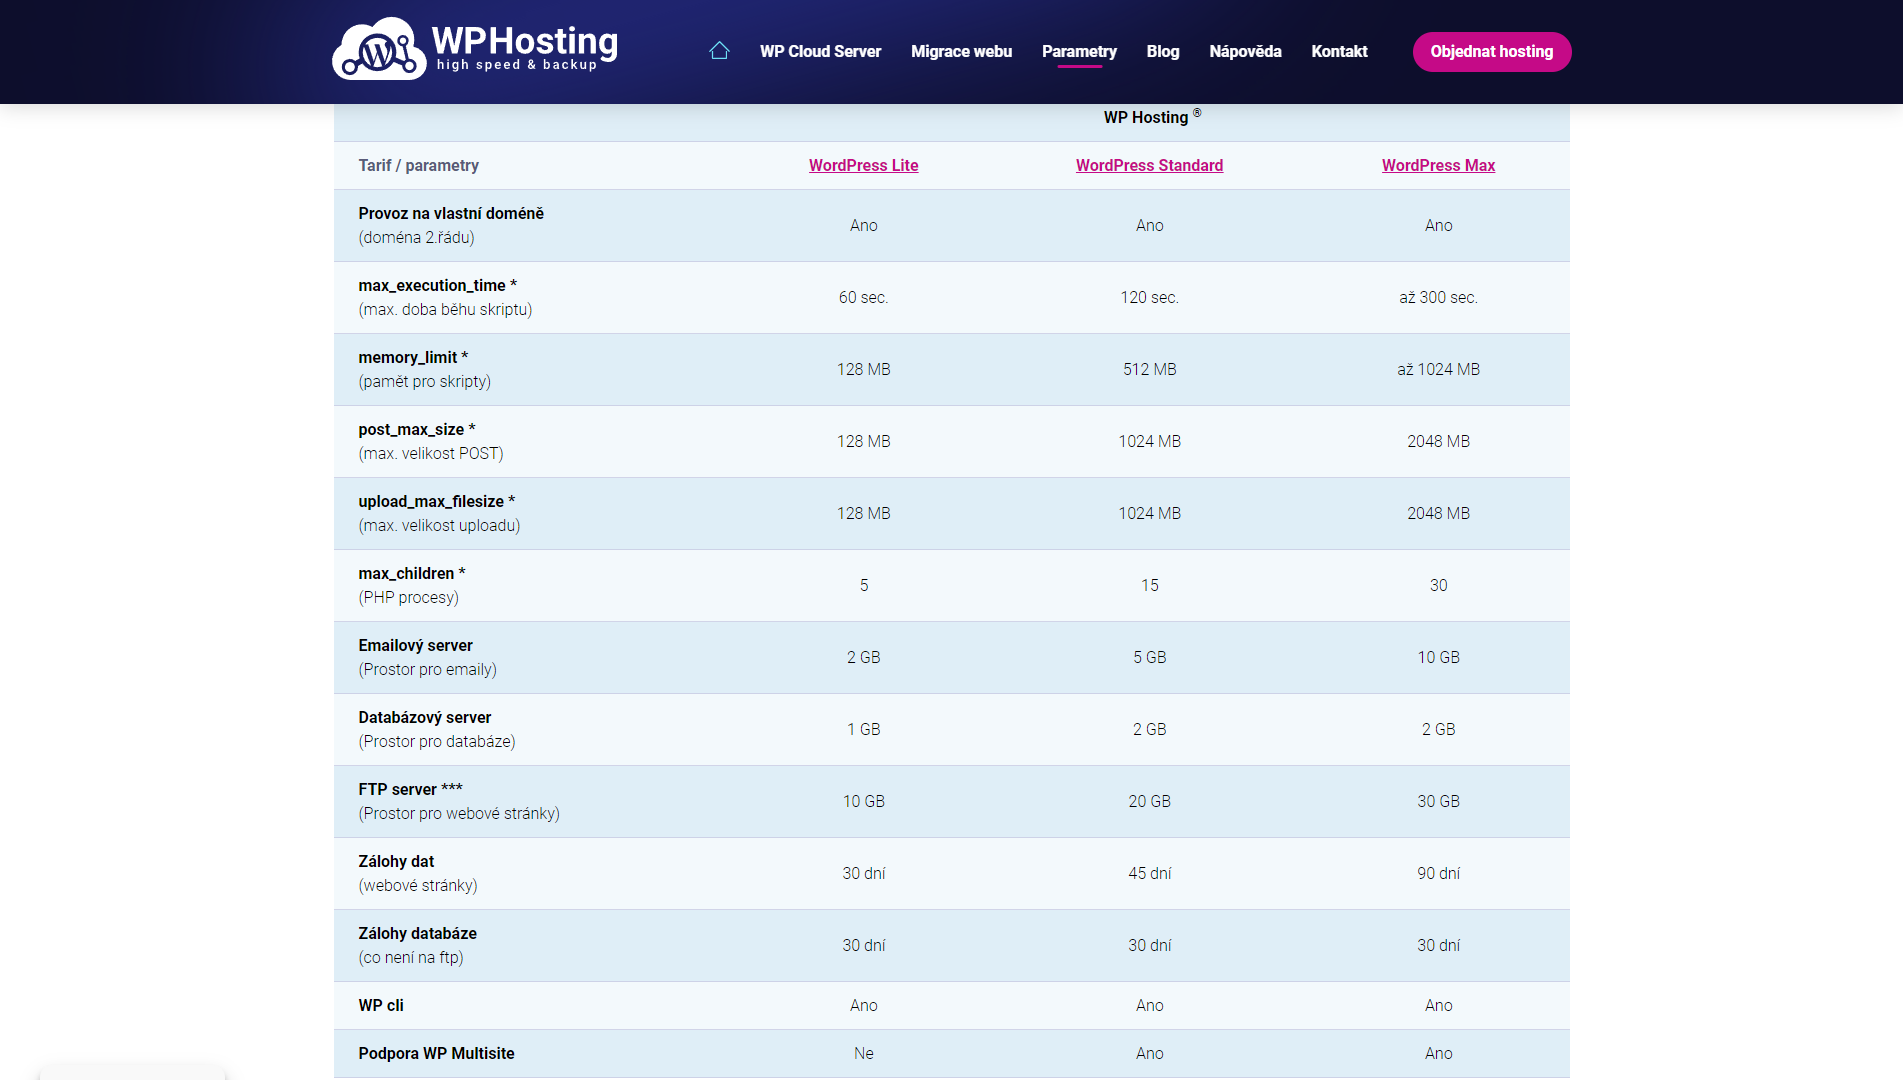Click the Objednat hosting button

tap(1492, 52)
